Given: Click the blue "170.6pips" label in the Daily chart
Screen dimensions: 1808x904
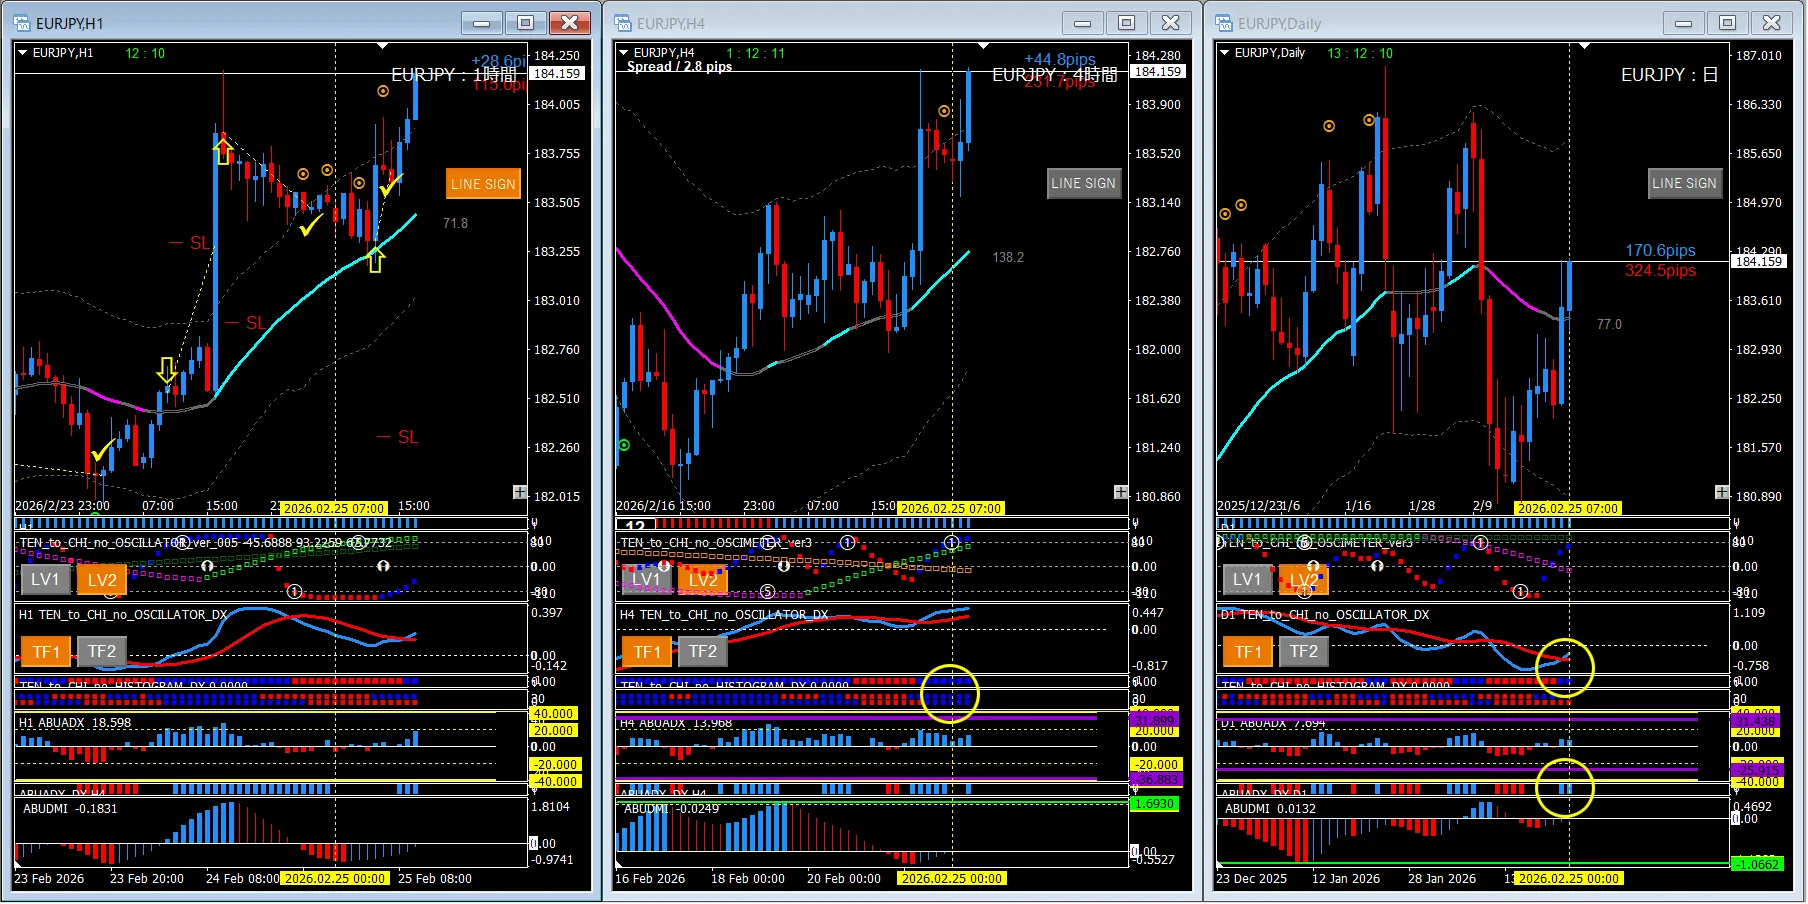Looking at the screenshot, I should pos(1661,251).
